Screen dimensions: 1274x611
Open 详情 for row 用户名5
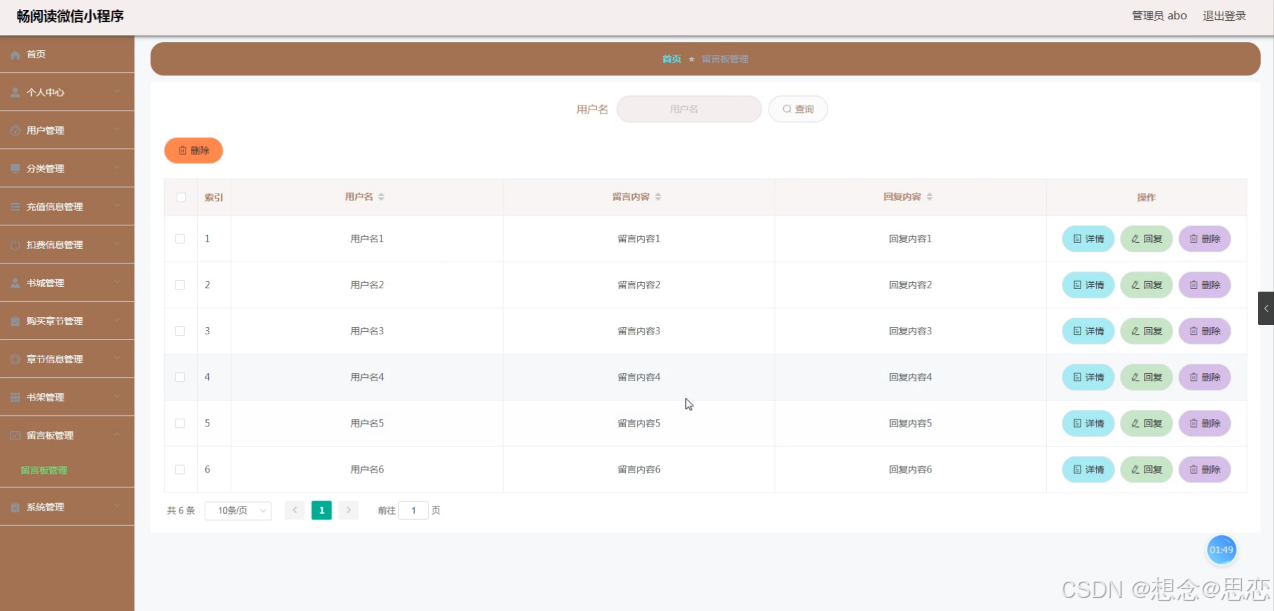click(1088, 423)
